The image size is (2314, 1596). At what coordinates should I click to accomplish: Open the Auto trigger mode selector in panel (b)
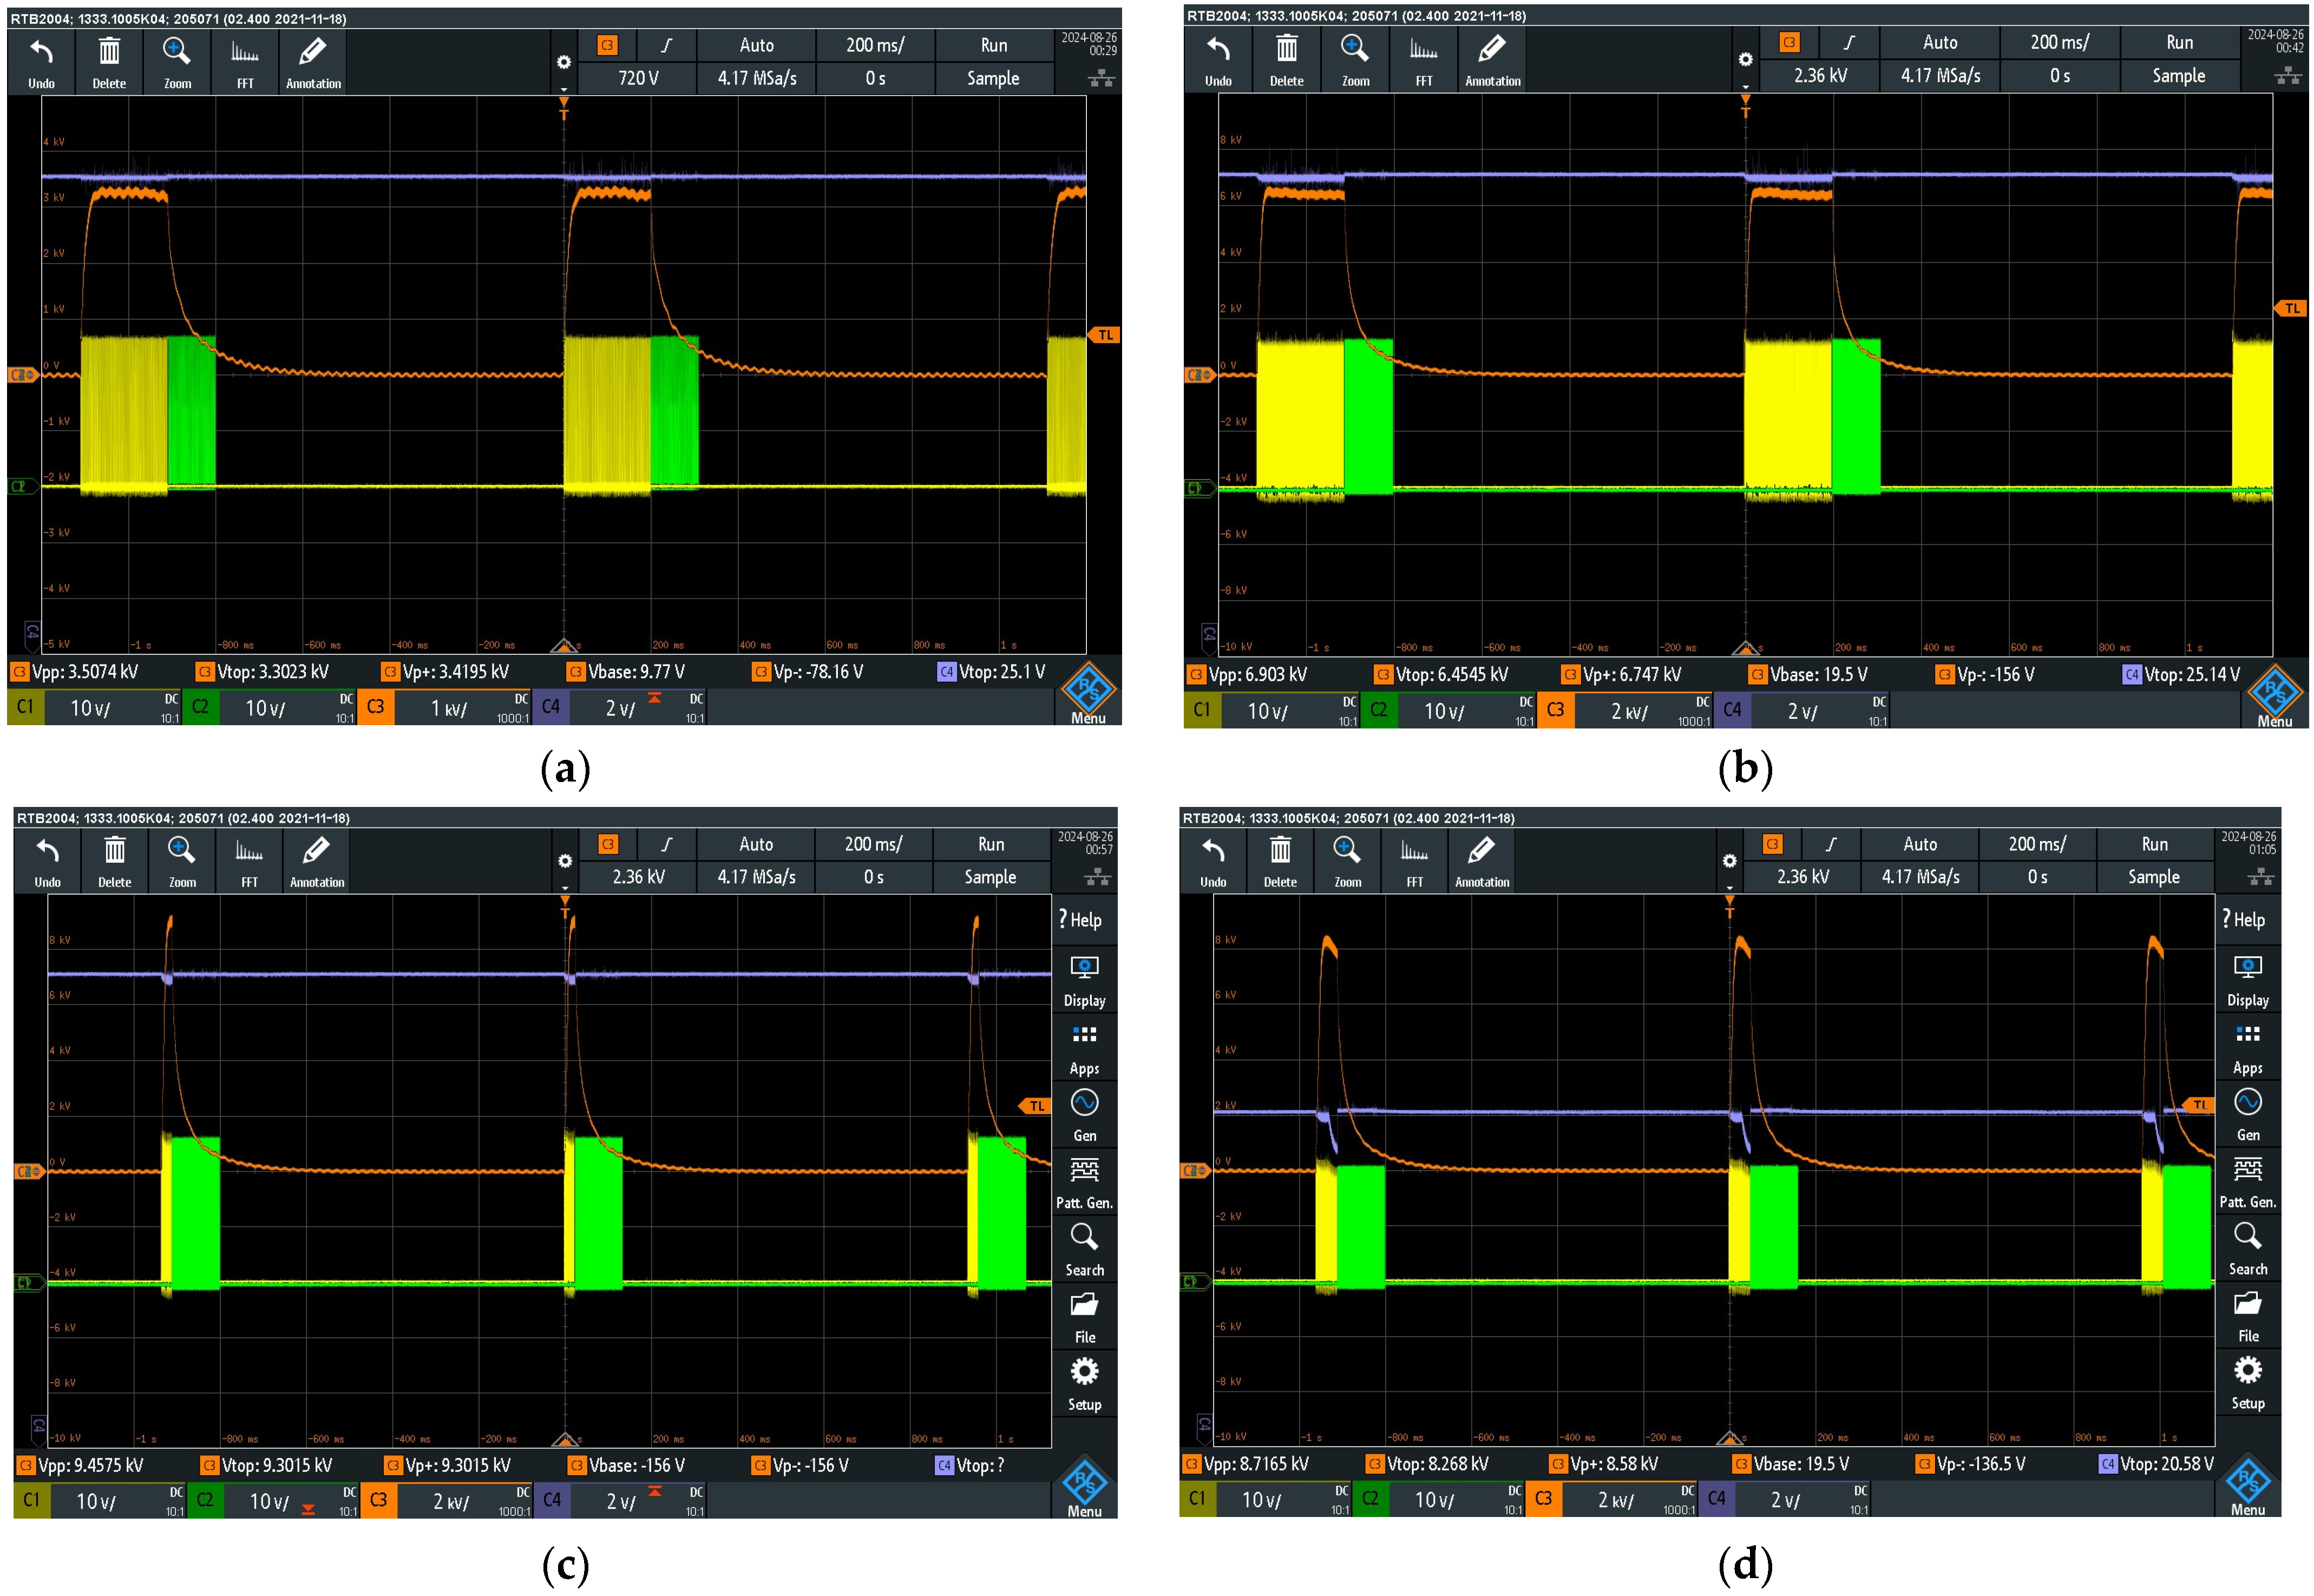pos(1939,42)
